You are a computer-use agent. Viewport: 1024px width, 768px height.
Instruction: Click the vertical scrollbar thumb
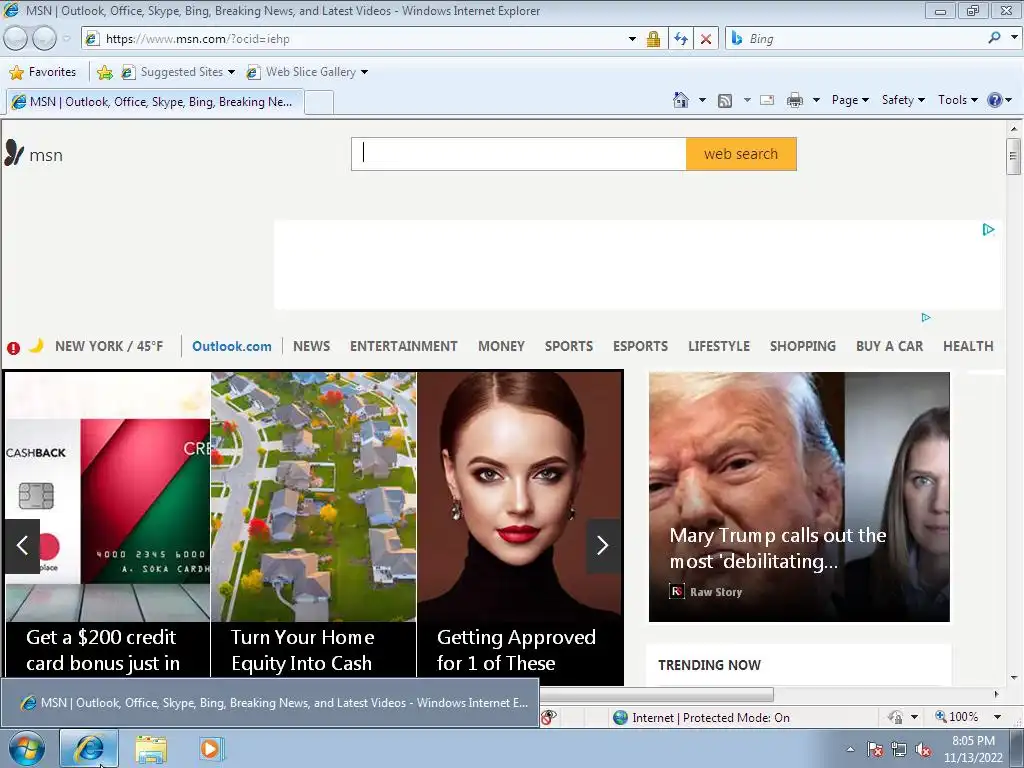tap(1013, 156)
